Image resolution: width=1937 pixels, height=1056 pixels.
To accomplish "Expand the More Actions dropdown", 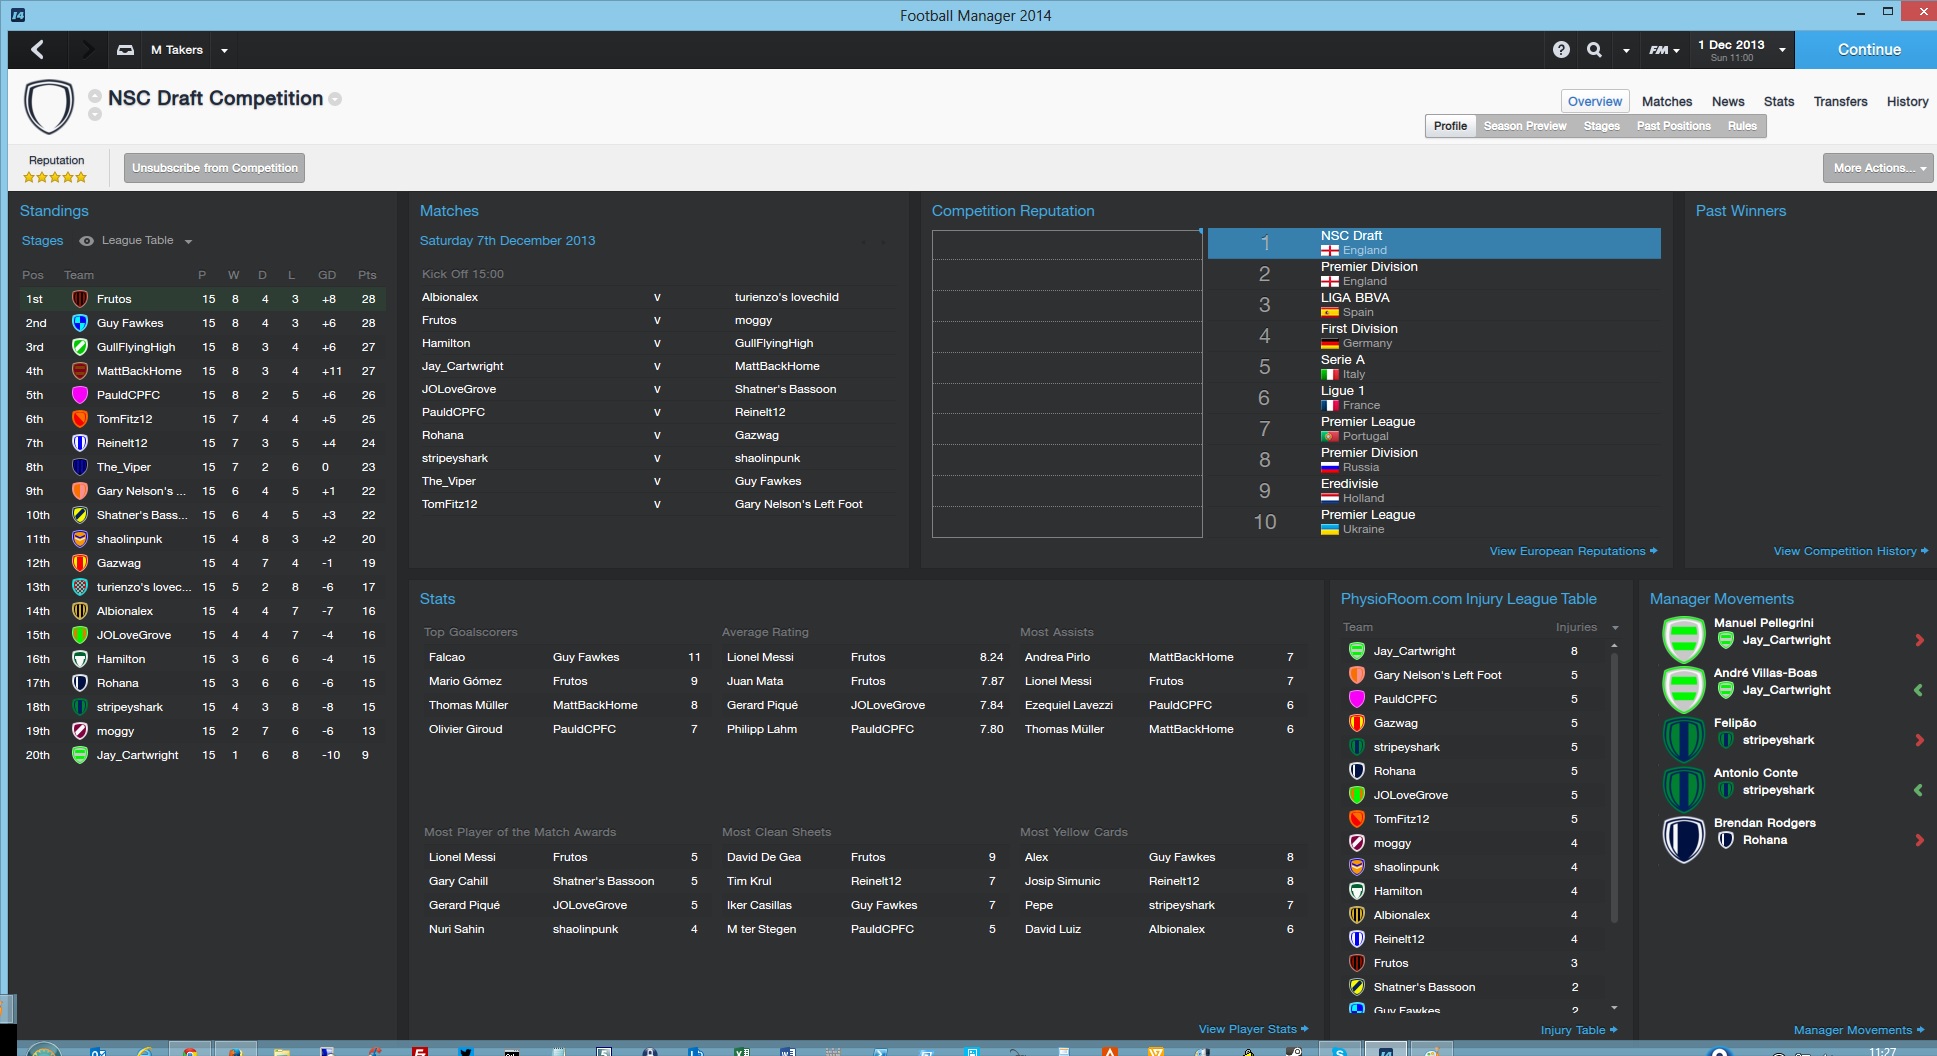I will tap(1878, 168).
